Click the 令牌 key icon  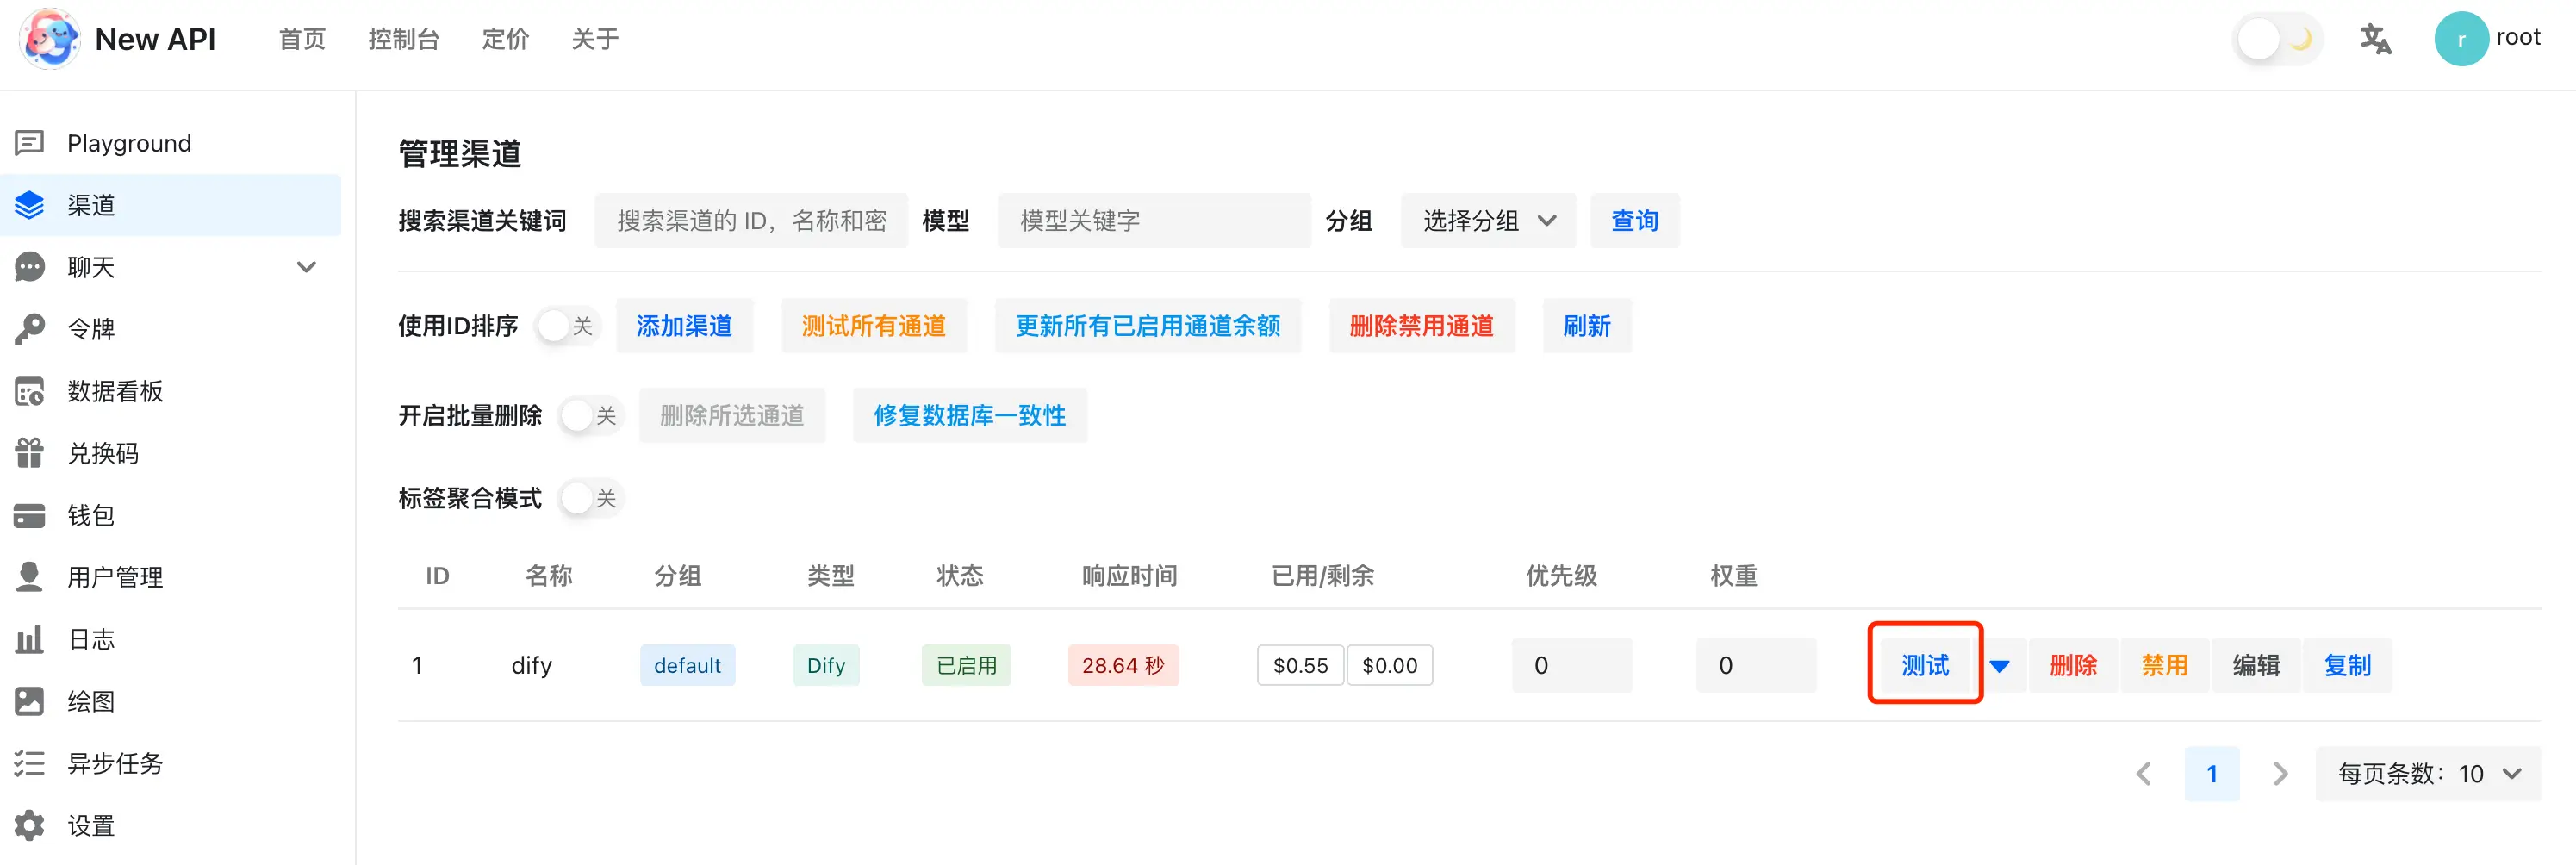pos(30,329)
